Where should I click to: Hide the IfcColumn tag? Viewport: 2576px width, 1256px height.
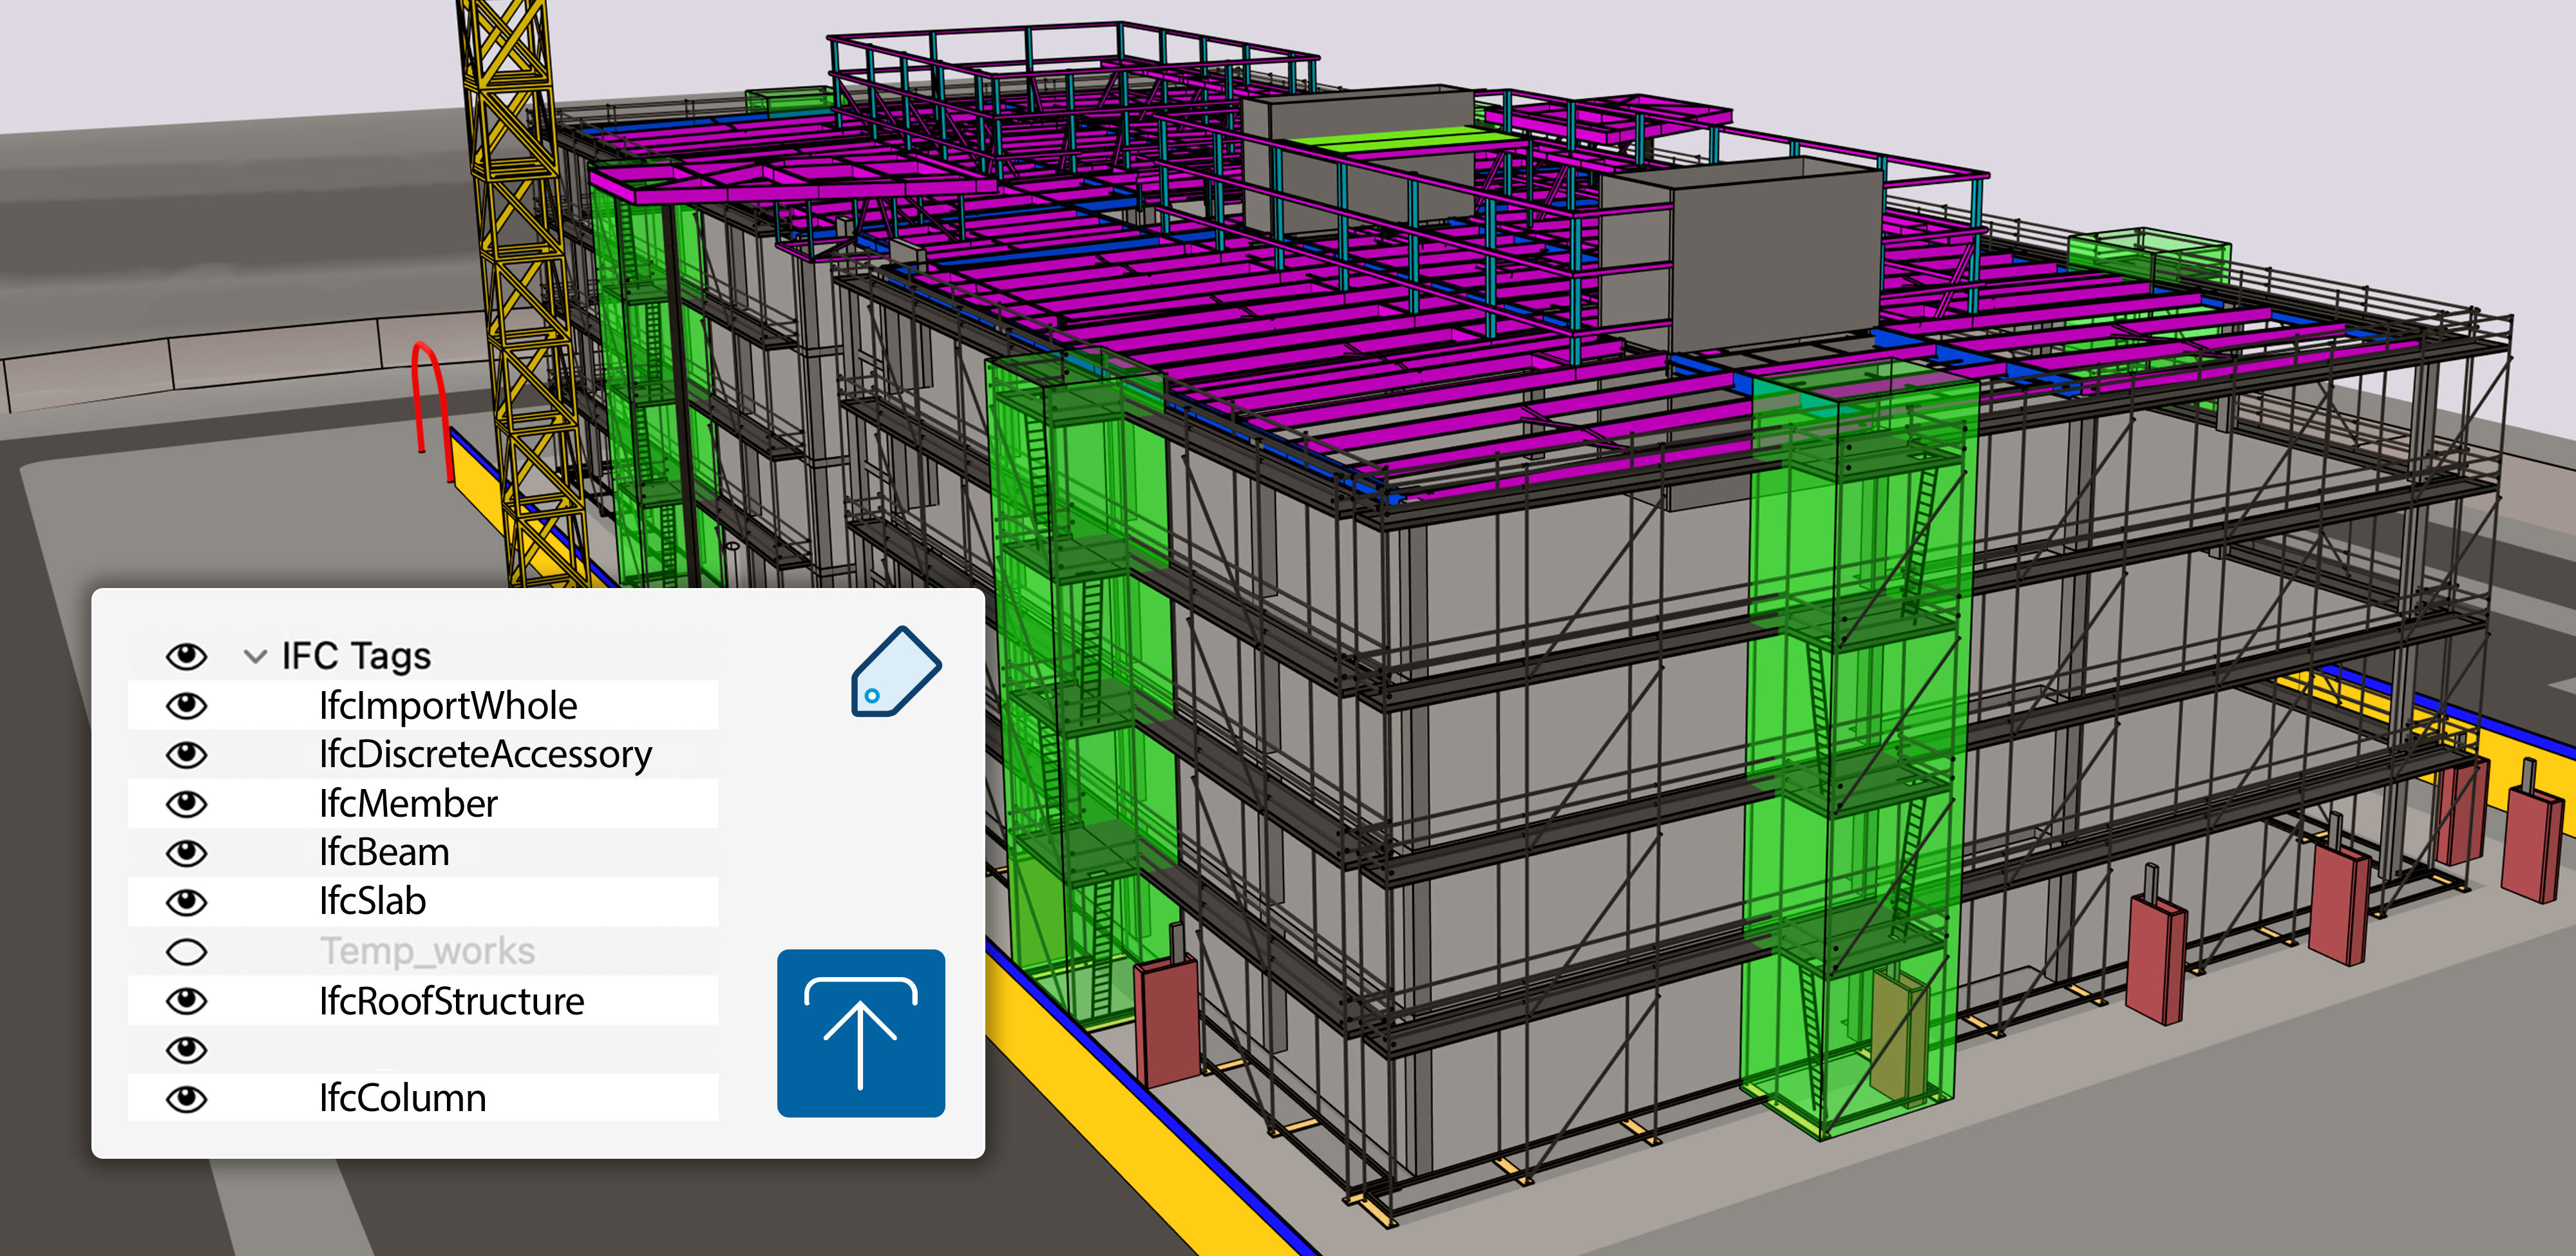point(186,1099)
